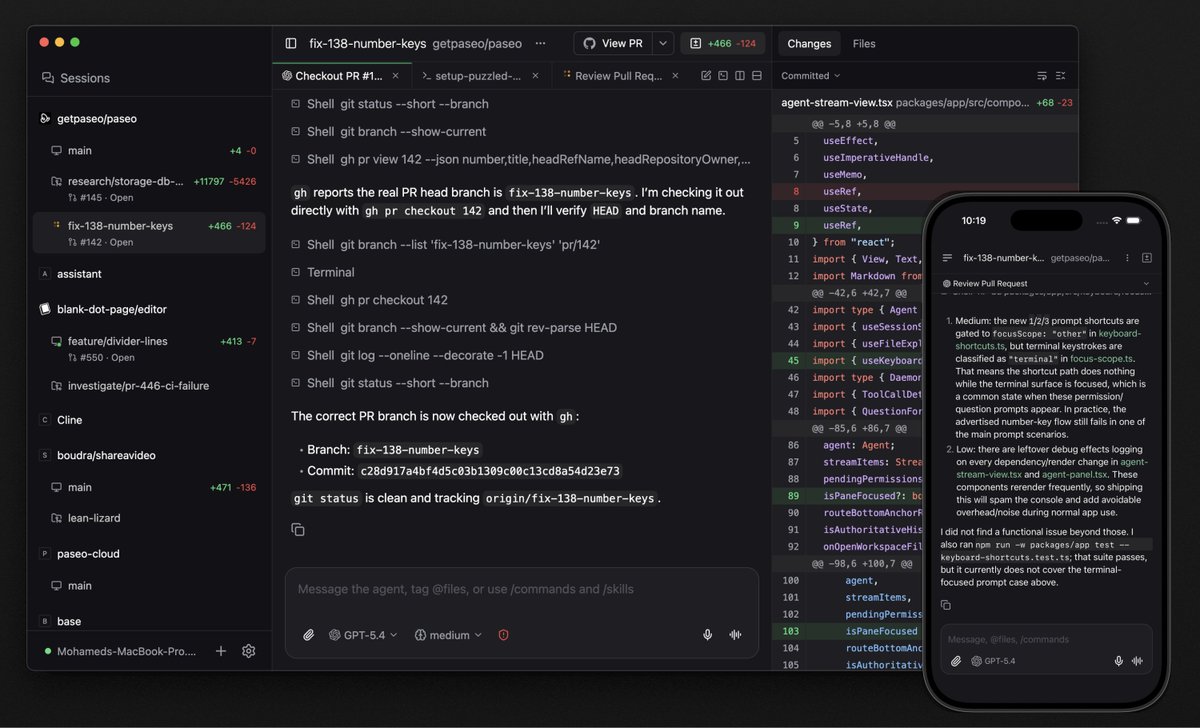Screen dimensions: 1200x728
Task: Switch to the Files tab
Action: coord(864,44)
